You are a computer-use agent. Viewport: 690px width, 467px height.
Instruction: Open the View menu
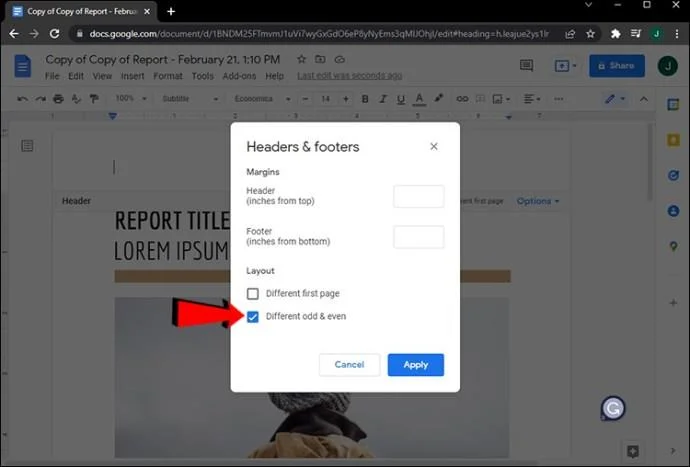(102, 76)
